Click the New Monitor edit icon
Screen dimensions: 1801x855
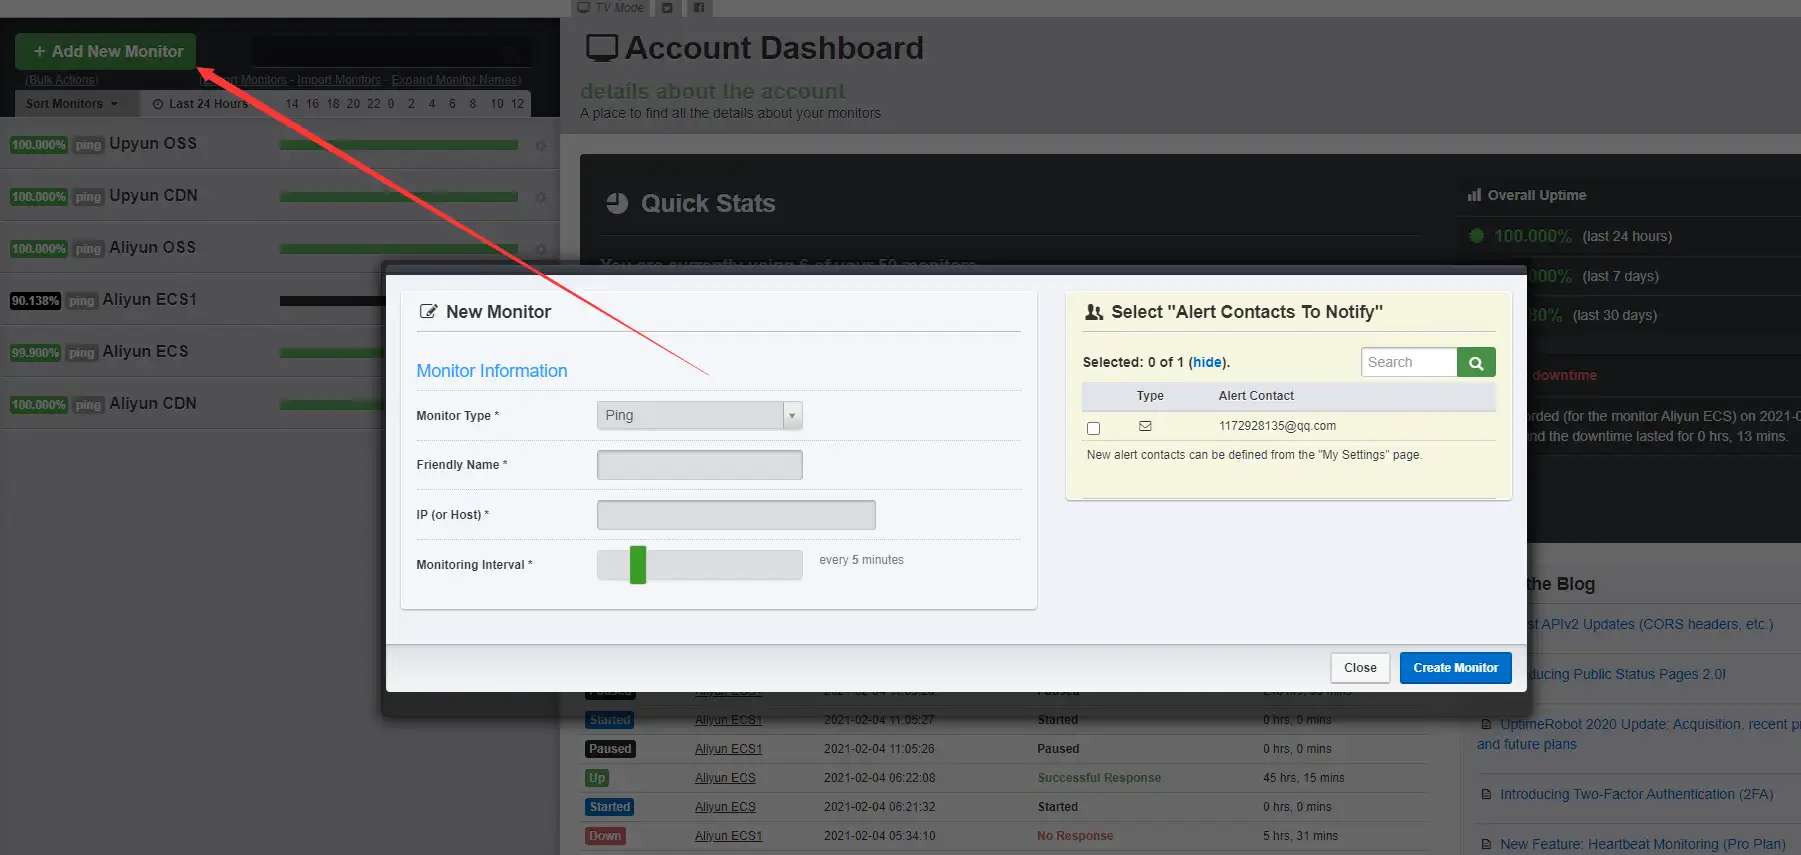coord(428,312)
